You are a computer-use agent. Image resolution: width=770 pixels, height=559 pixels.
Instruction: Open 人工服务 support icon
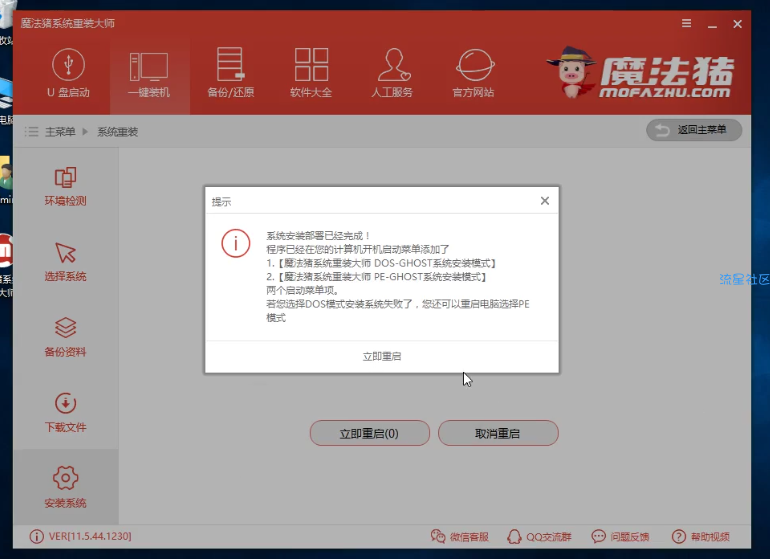pos(392,73)
